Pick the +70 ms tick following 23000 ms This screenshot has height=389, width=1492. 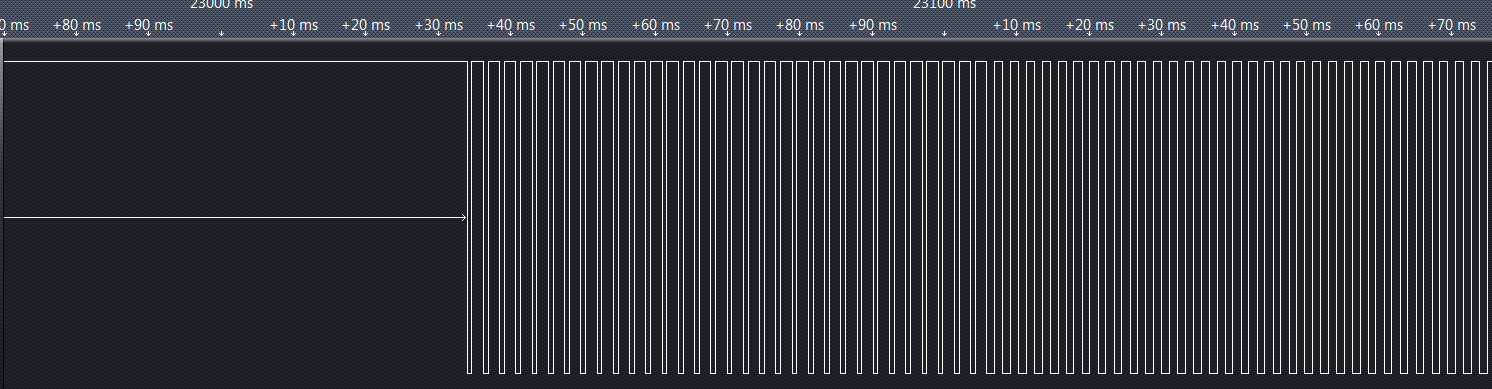point(728,25)
